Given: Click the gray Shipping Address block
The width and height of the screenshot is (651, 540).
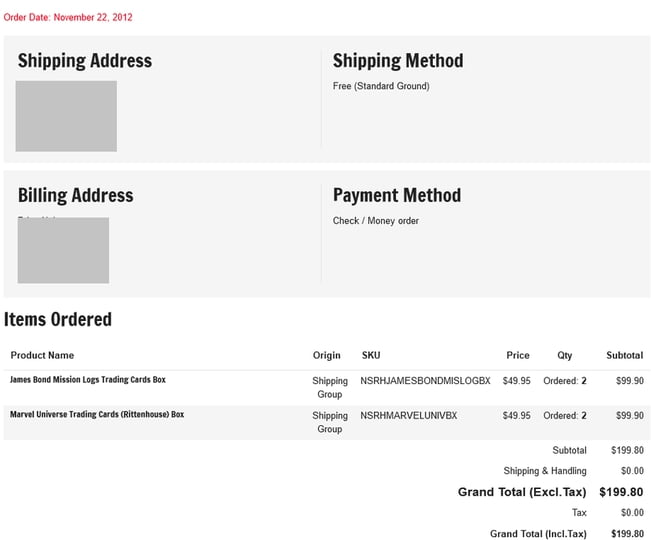Looking at the screenshot, I should coord(66,116).
